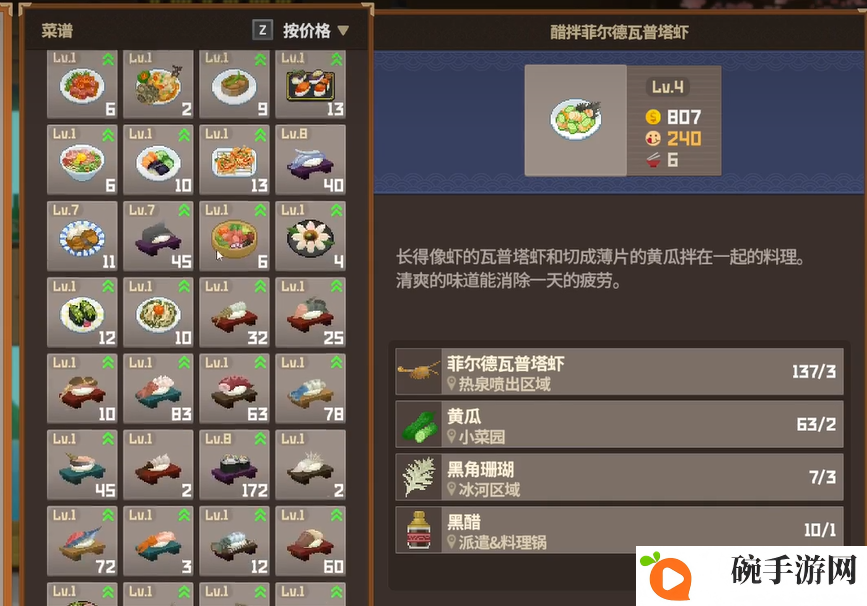The height and width of the screenshot is (606, 867).
Task: Choose the sushi platter recipe with count 13
Action: (311, 84)
